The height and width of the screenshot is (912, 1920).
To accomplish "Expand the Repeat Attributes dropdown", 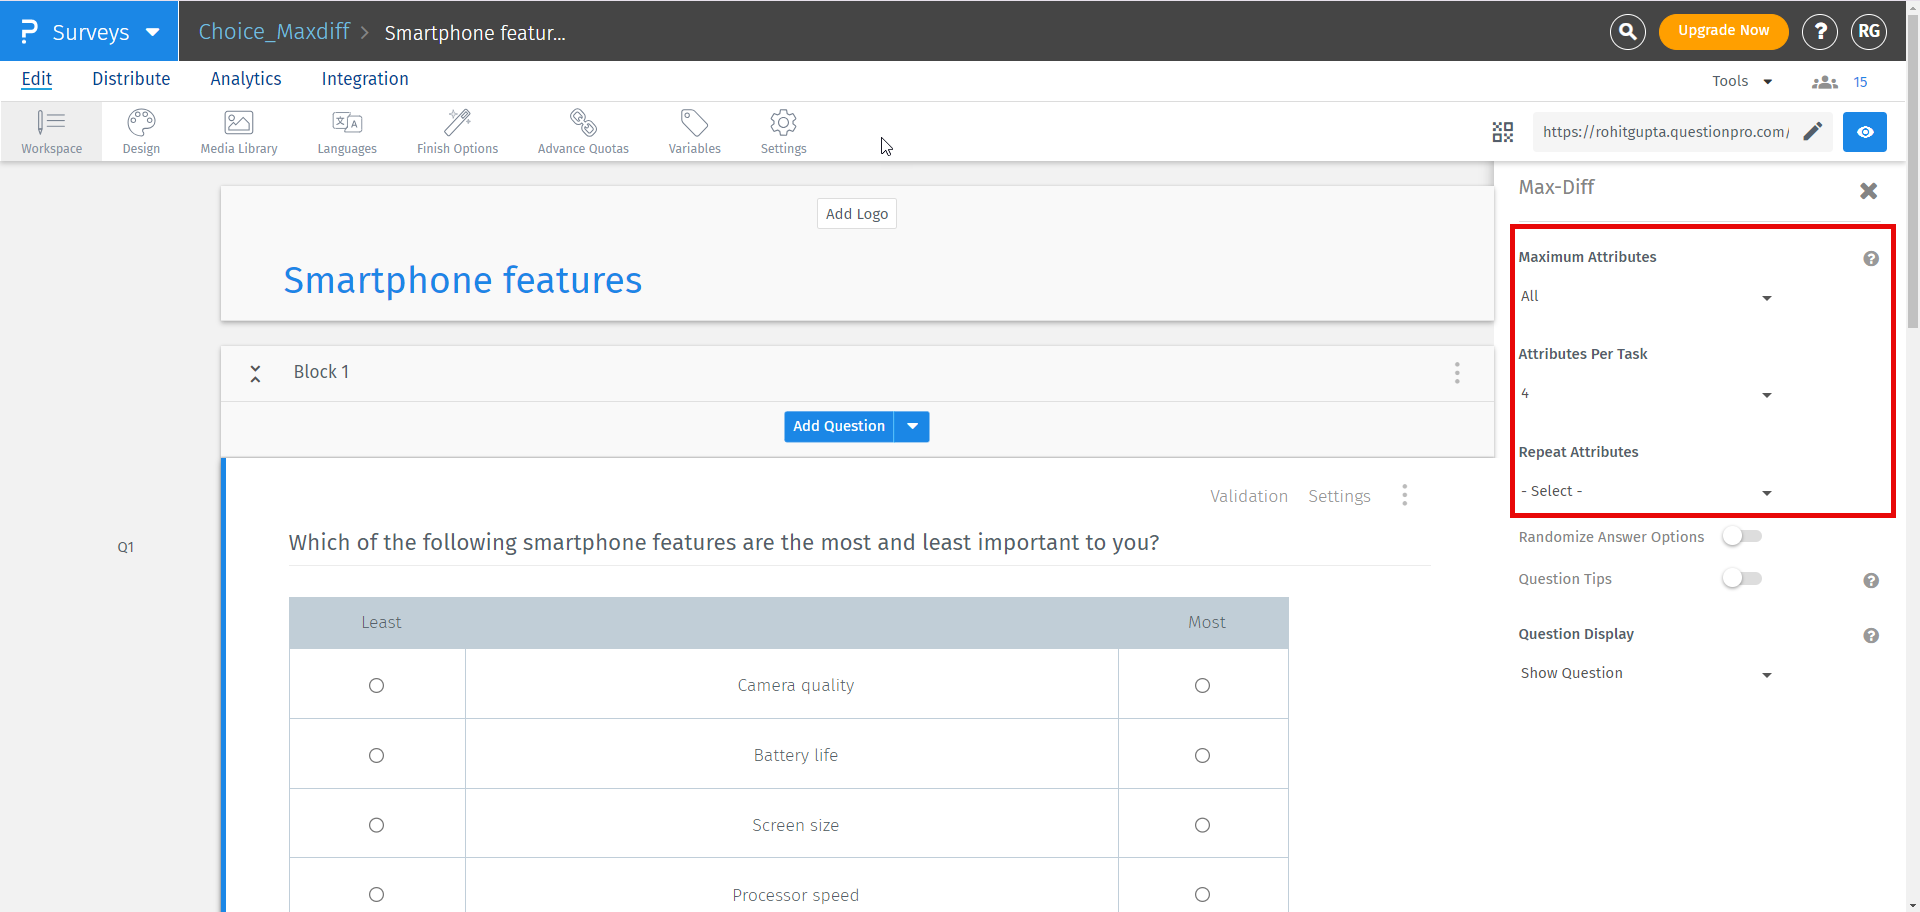I will pyautogui.click(x=1645, y=492).
